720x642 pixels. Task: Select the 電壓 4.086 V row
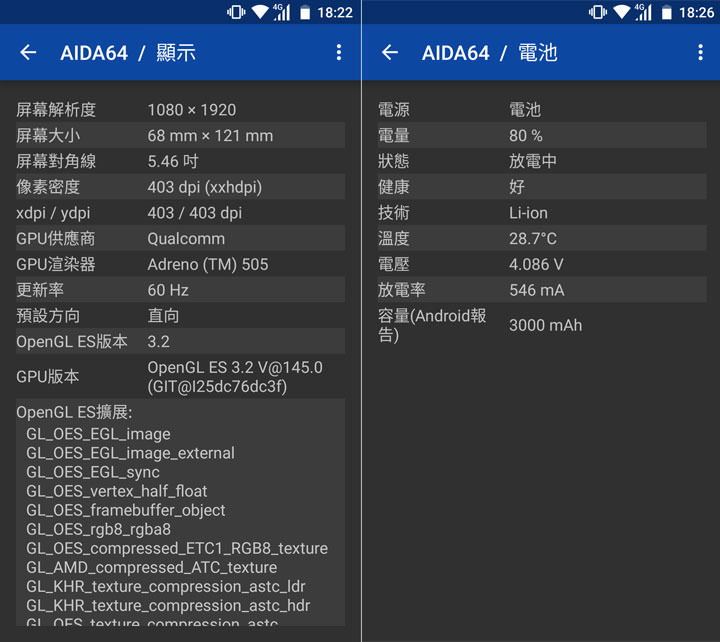(540, 265)
